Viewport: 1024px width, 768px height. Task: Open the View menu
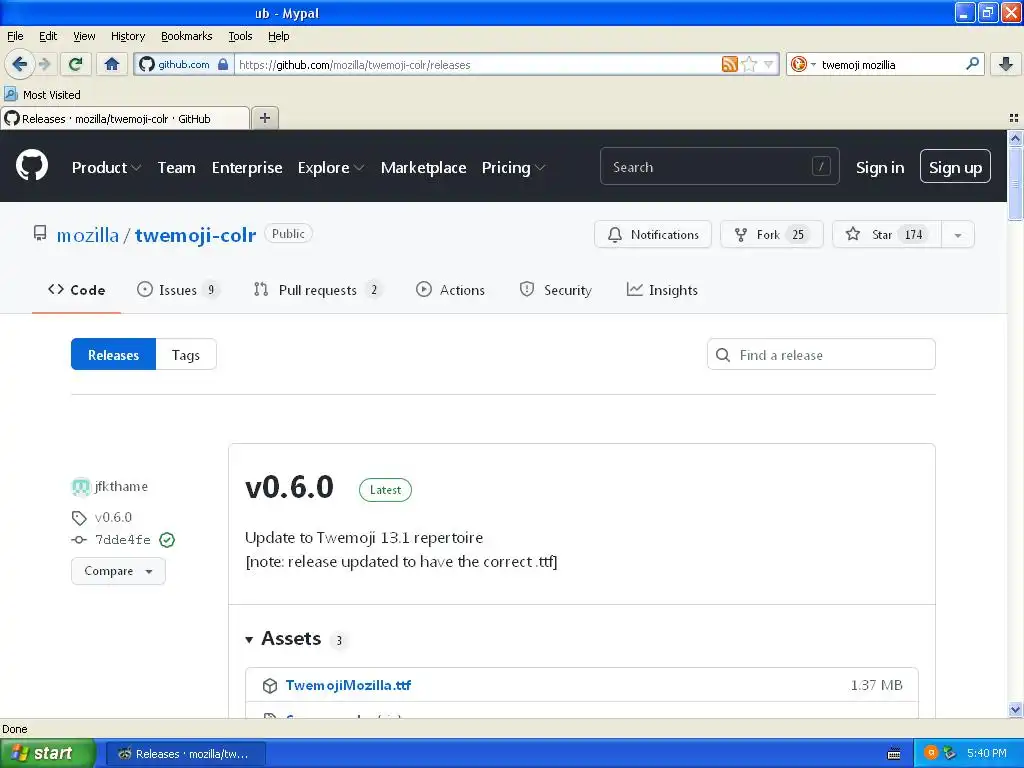point(84,36)
